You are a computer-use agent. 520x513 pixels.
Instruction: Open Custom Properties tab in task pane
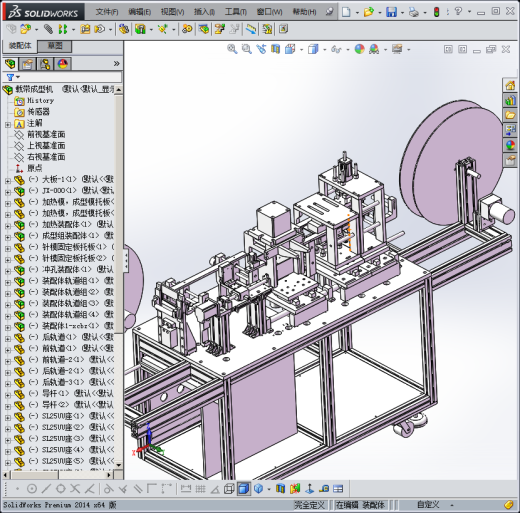pos(510,160)
